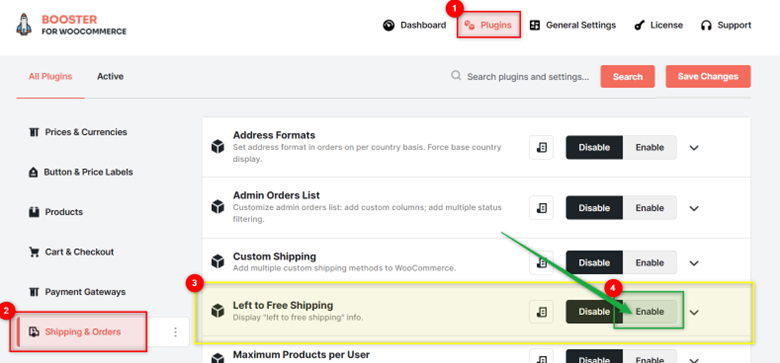The height and width of the screenshot is (363, 780).
Task: Click the cube icon for Left to Free Shipping
Action: 217,311
